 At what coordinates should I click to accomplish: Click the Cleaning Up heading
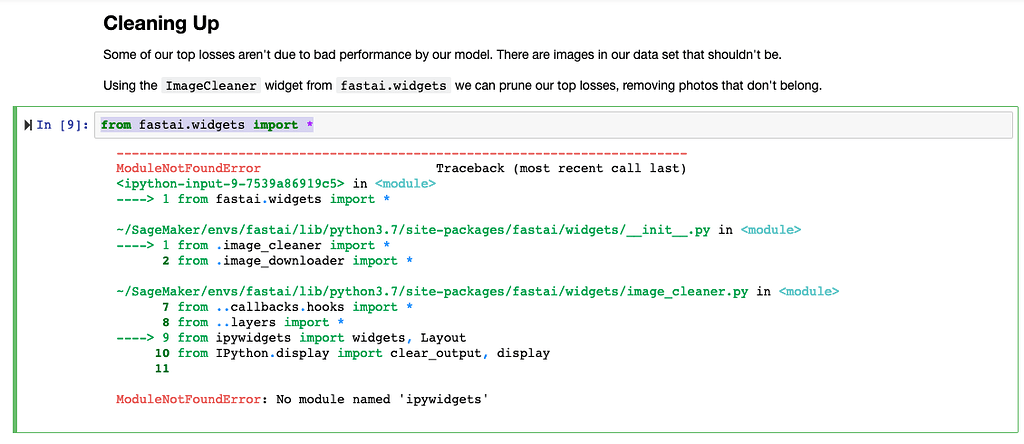[x=161, y=24]
